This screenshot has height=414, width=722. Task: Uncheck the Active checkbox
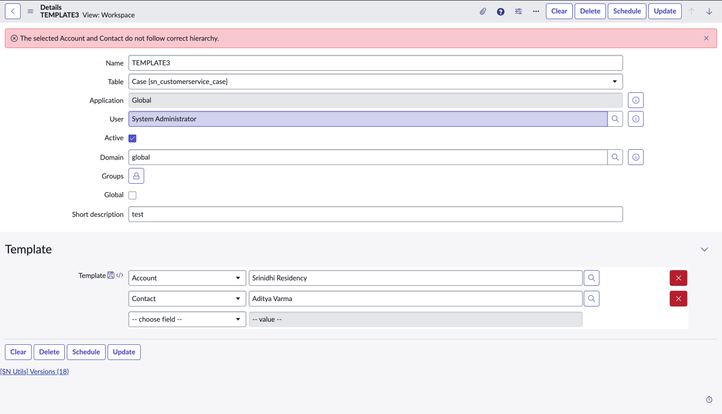[132, 138]
